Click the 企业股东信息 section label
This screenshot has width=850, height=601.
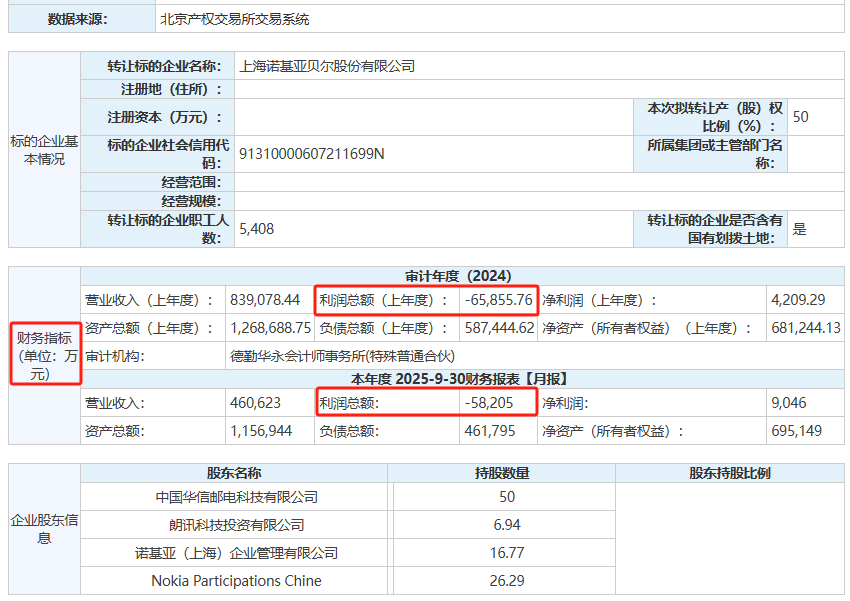coord(44,529)
